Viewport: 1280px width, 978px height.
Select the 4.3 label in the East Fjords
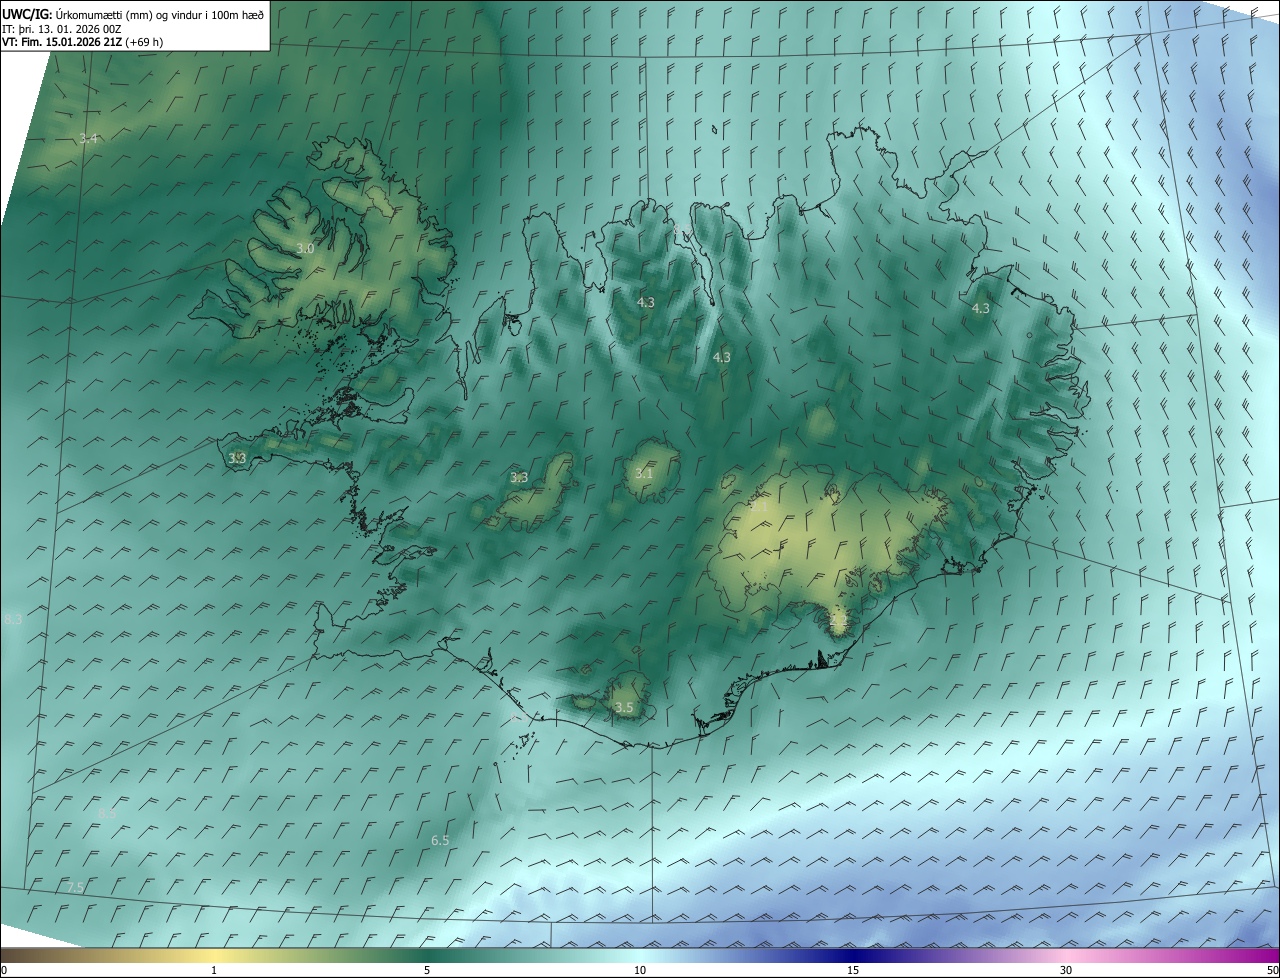tap(981, 309)
